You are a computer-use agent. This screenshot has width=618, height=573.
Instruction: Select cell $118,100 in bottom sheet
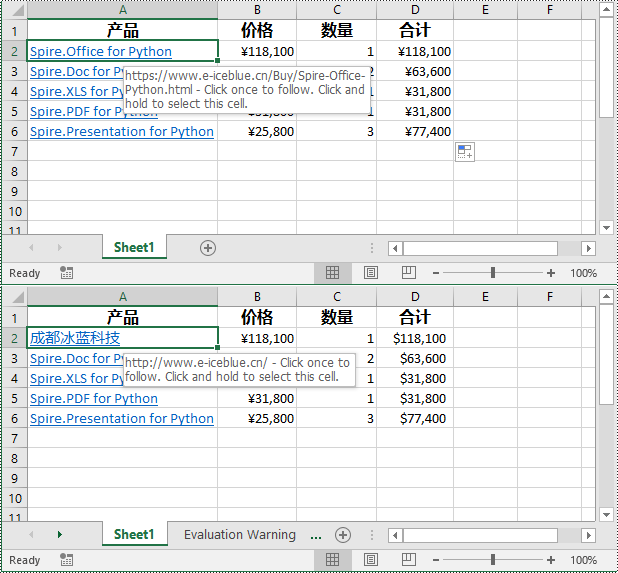point(415,338)
